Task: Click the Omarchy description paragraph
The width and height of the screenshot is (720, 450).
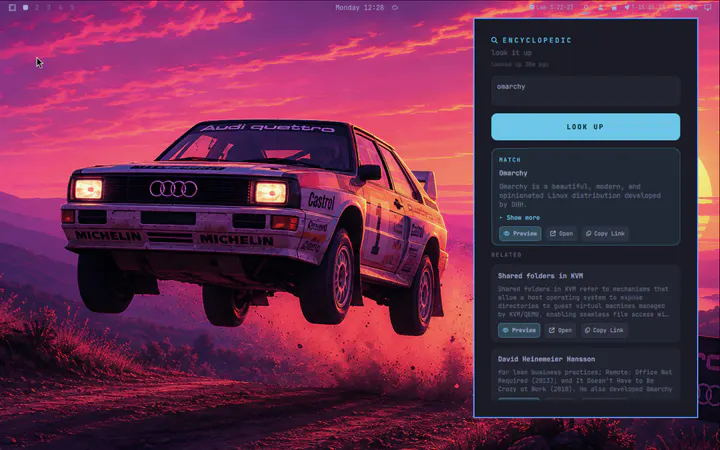Action: 580,196
